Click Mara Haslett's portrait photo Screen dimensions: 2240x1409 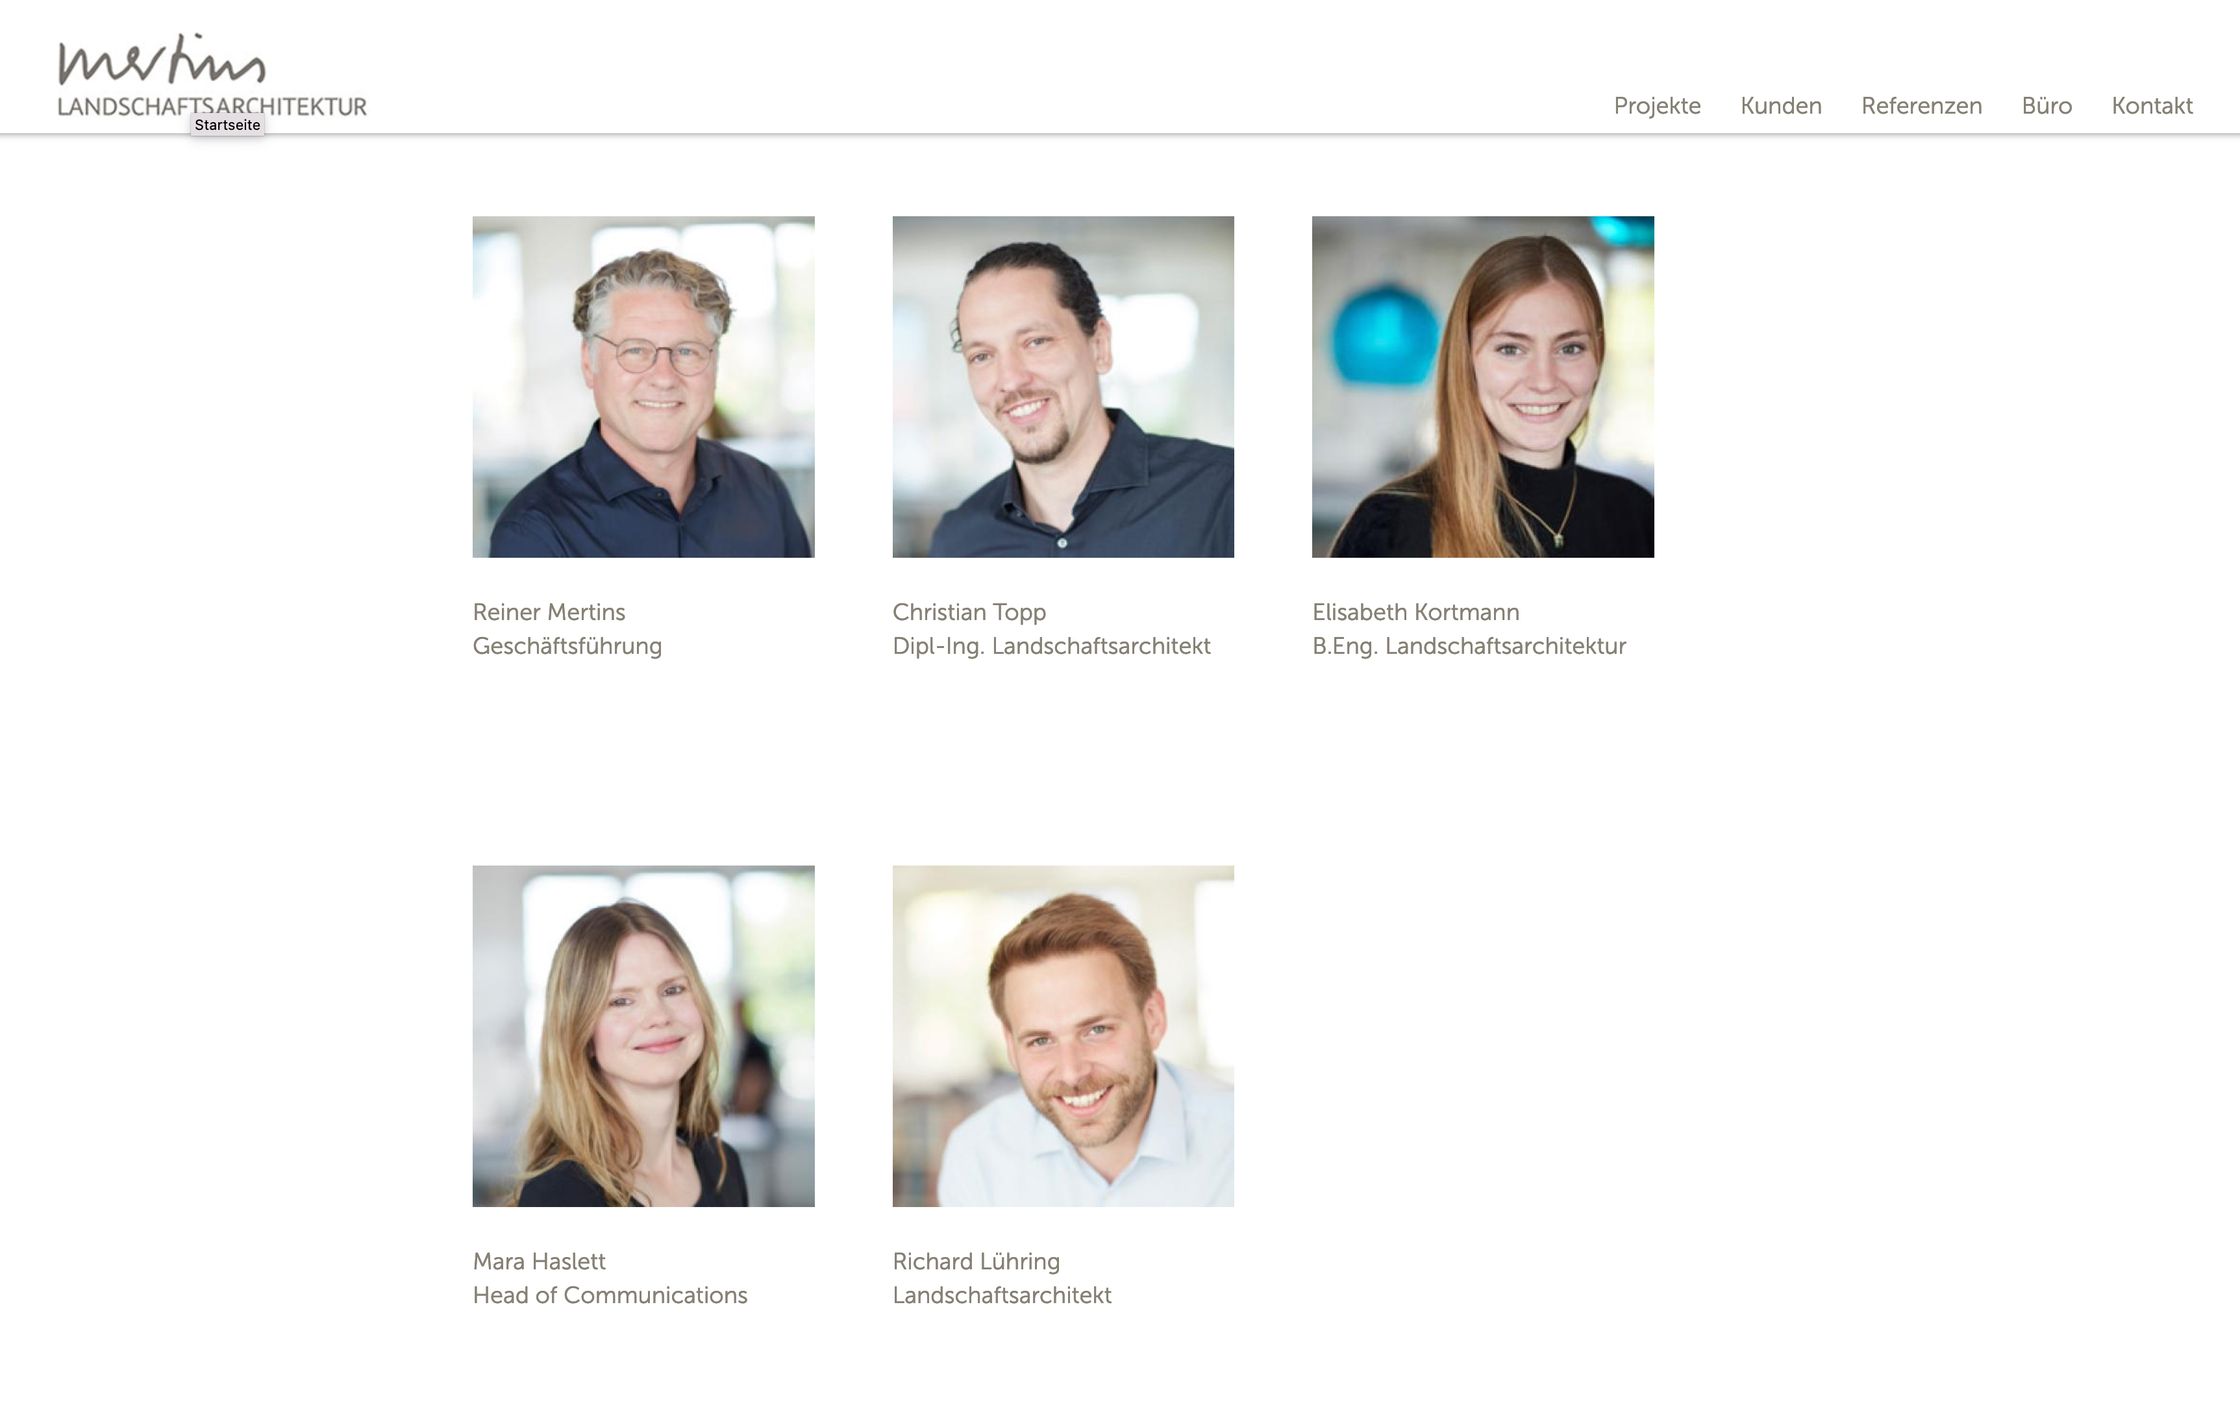[643, 1036]
